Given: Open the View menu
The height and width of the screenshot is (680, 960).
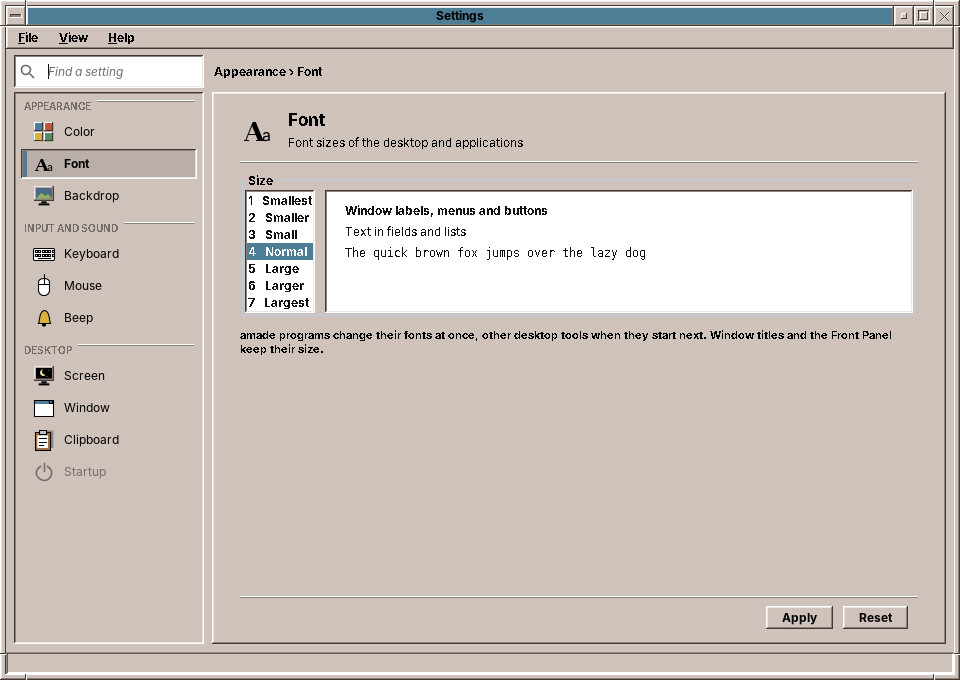Looking at the screenshot, I should click(73, 38).
